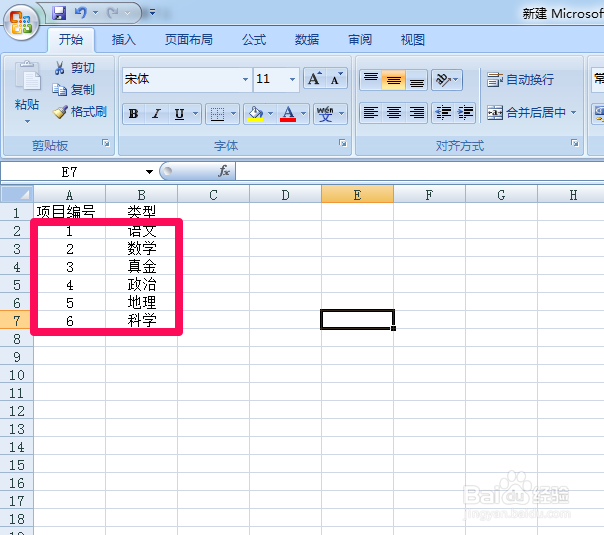Decrease font size with small A icon
The image size is (604, 535).
337,79
